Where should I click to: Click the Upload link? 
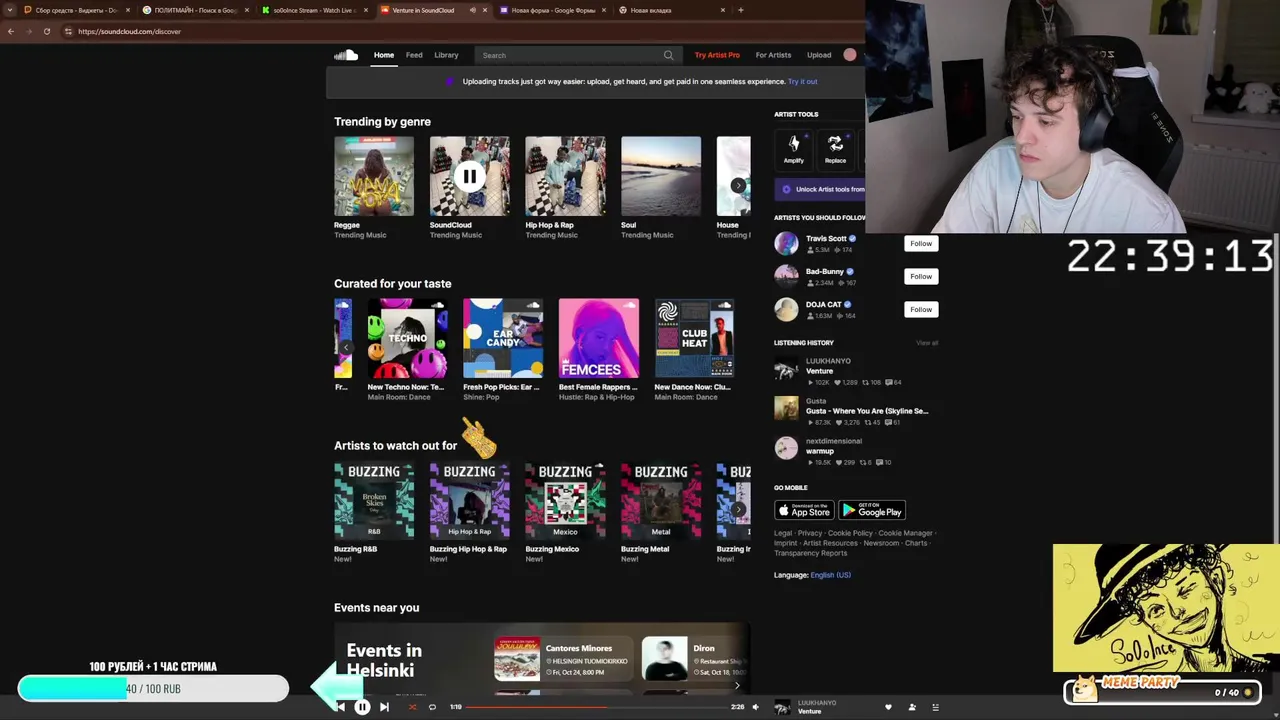819,55
